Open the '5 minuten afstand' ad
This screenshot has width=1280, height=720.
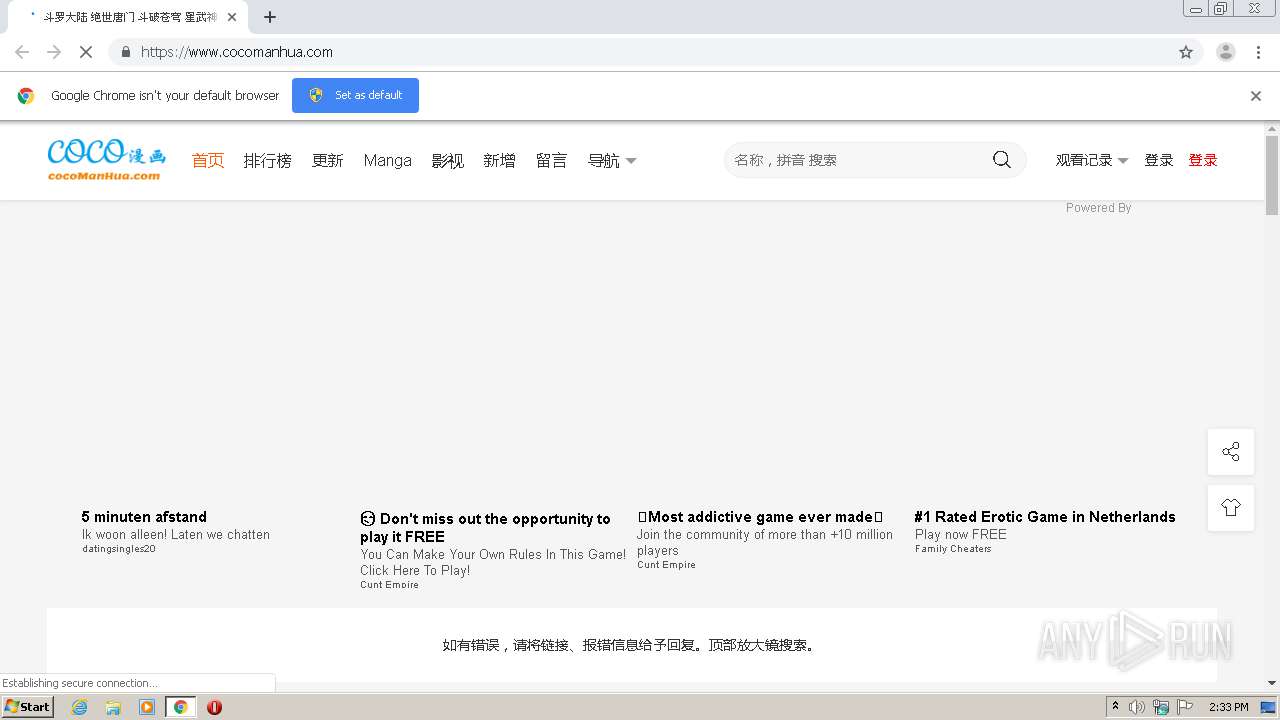tap(144, 517)
